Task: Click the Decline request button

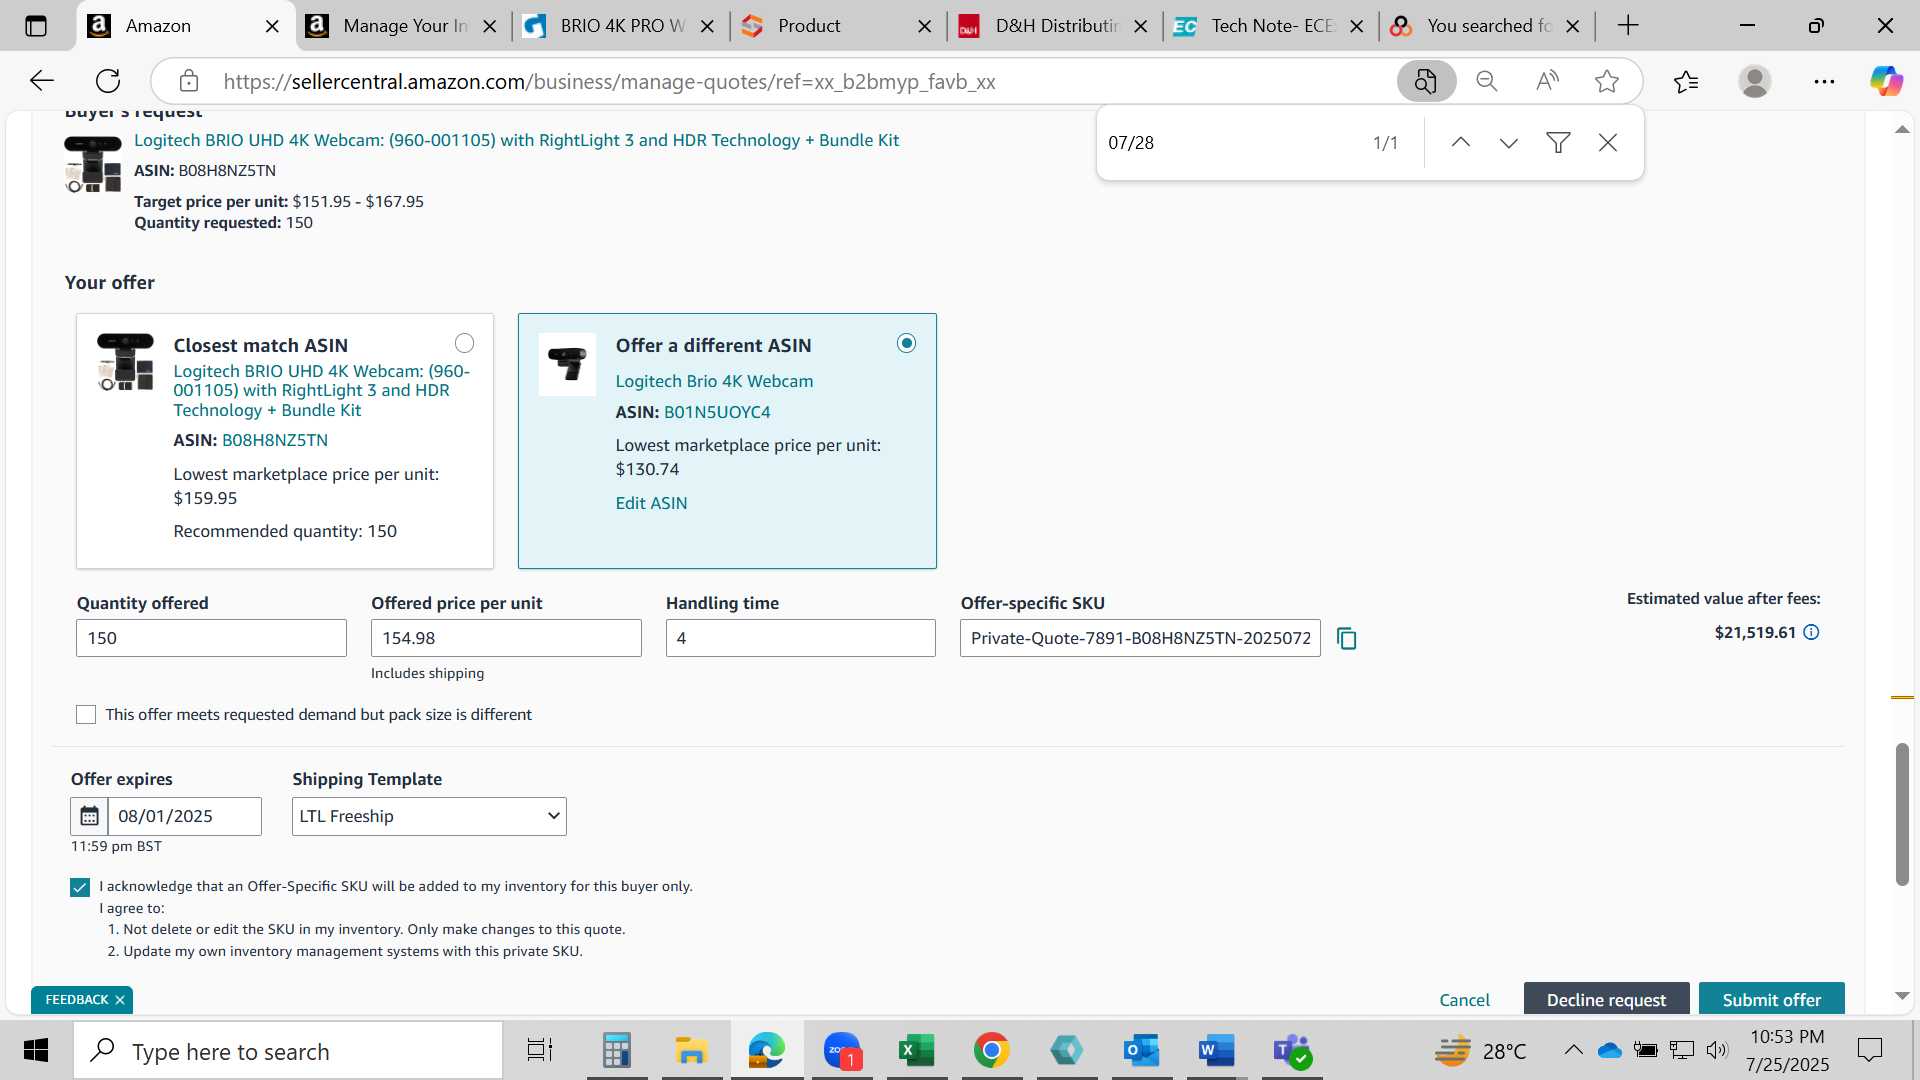Action: click(1606, 999)
